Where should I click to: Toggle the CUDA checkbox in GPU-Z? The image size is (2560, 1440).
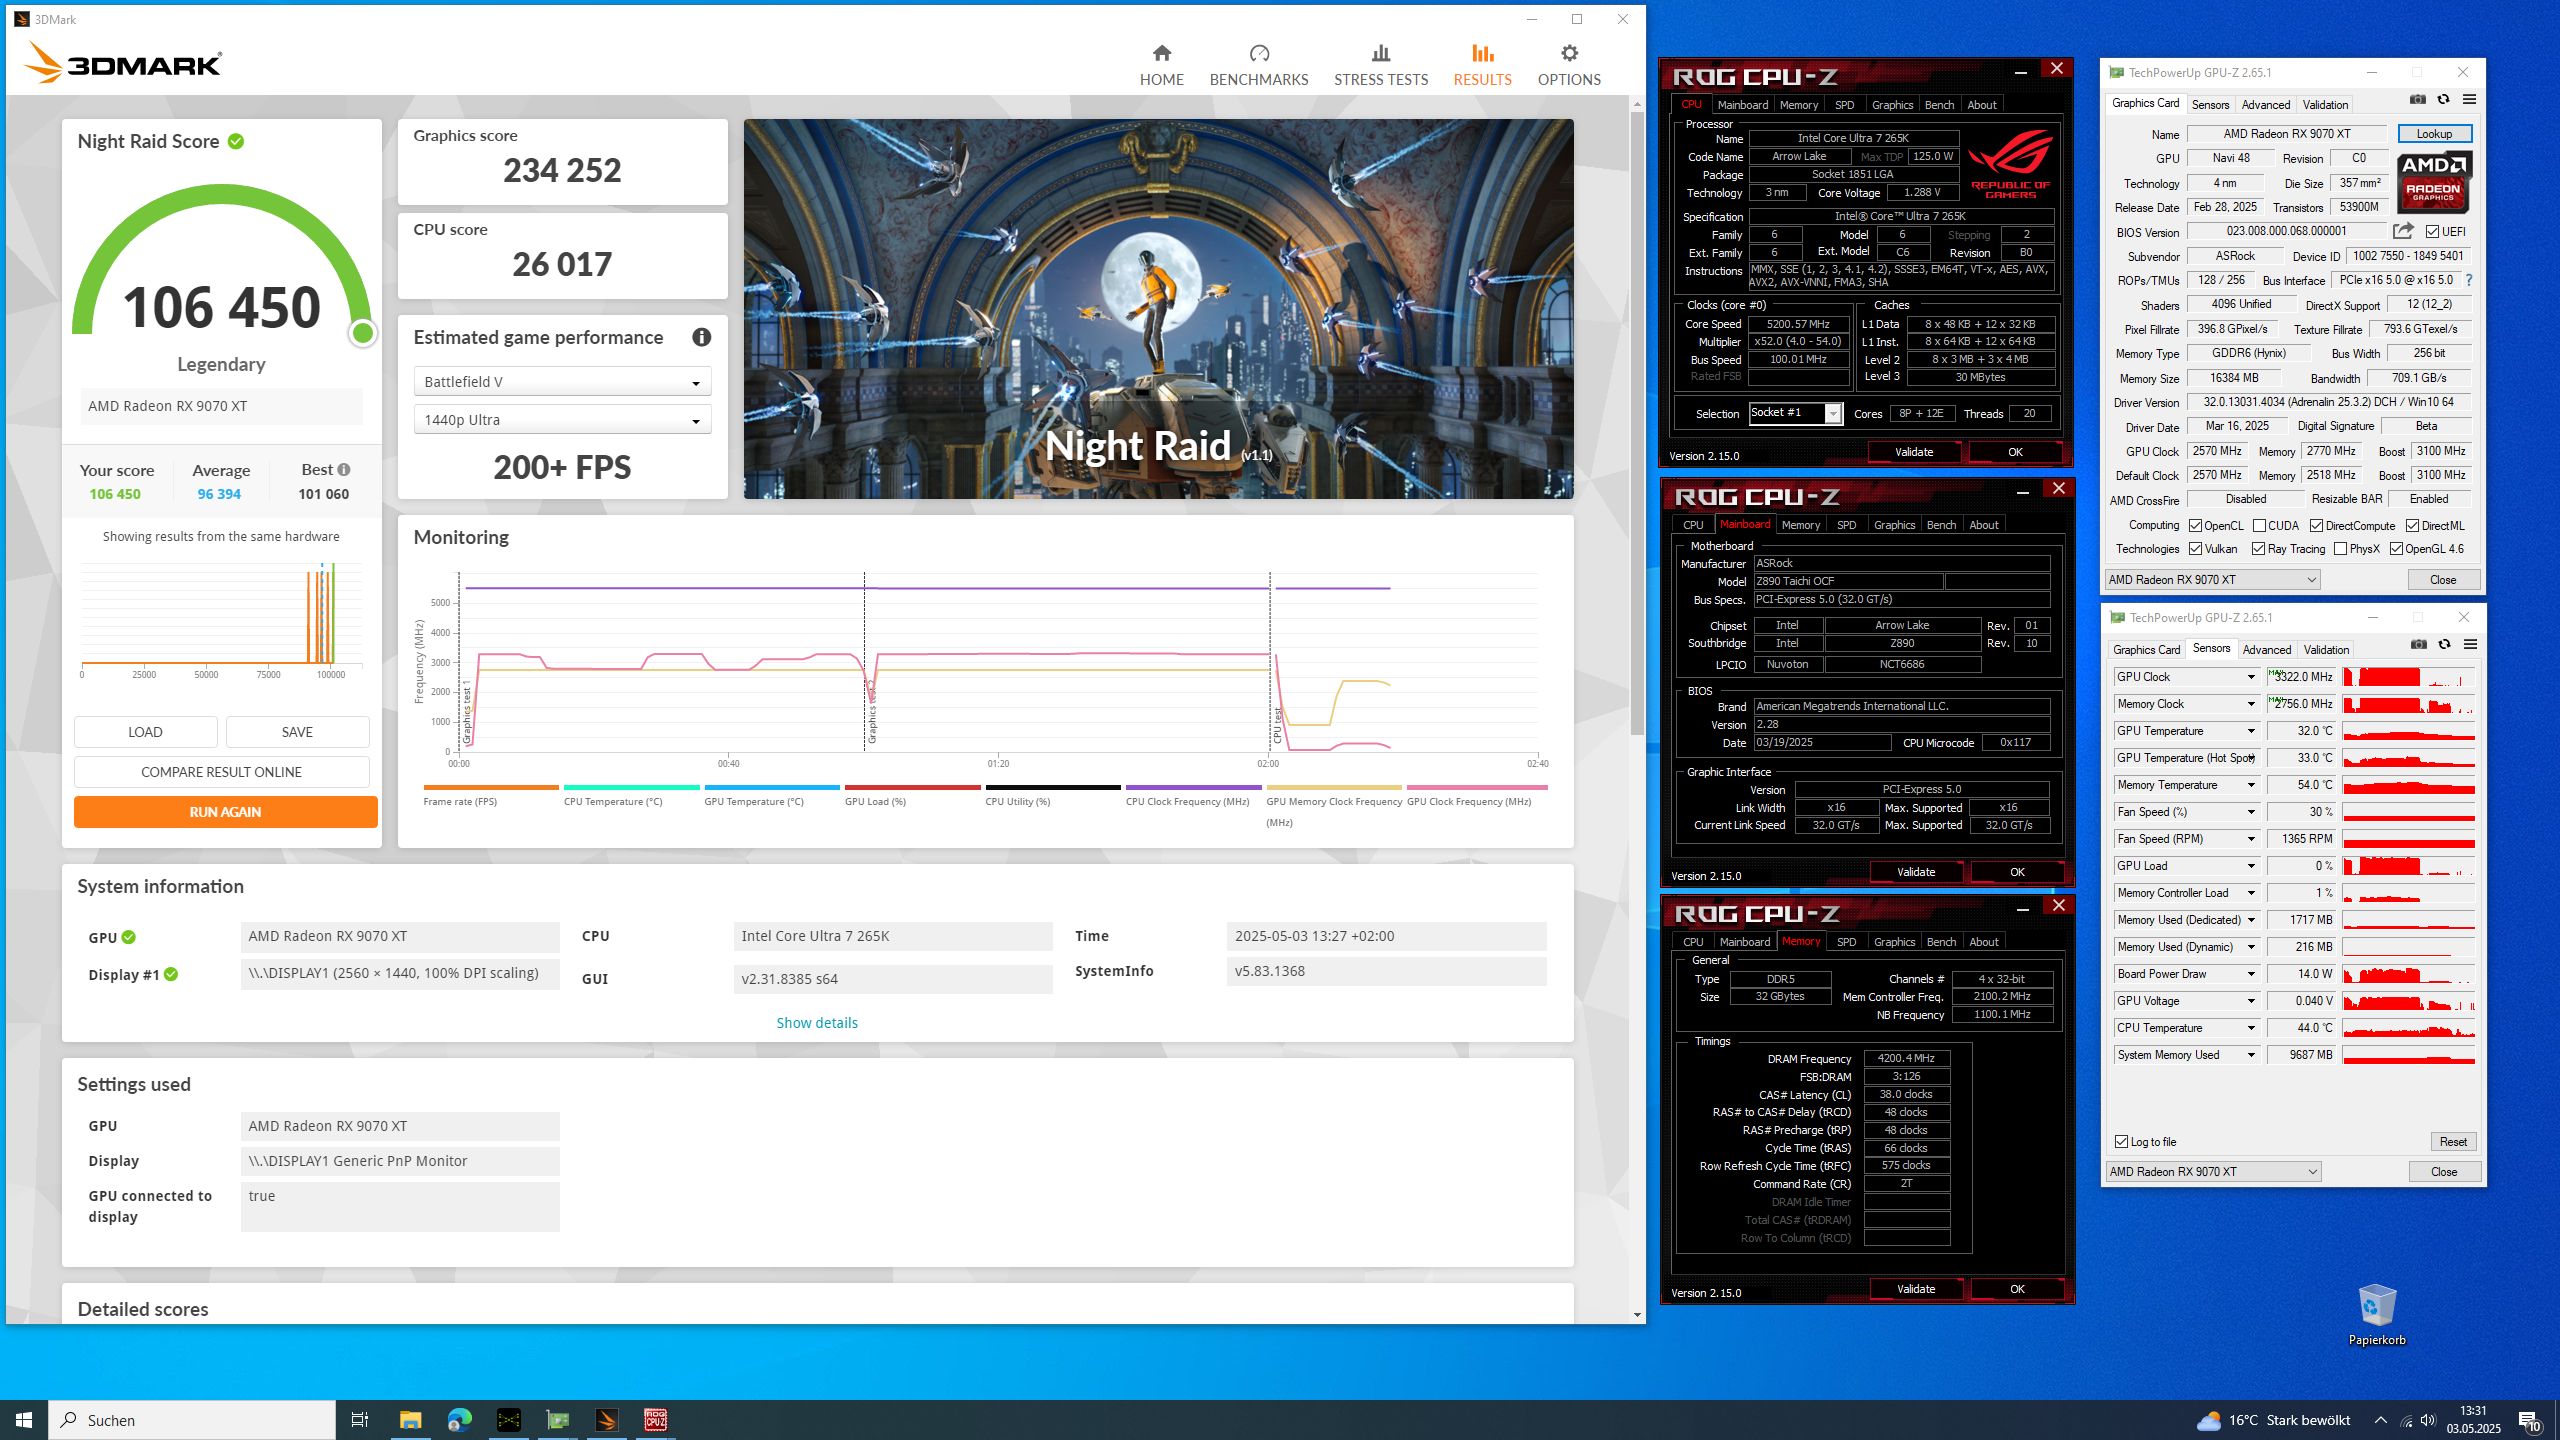(2259, 525)
